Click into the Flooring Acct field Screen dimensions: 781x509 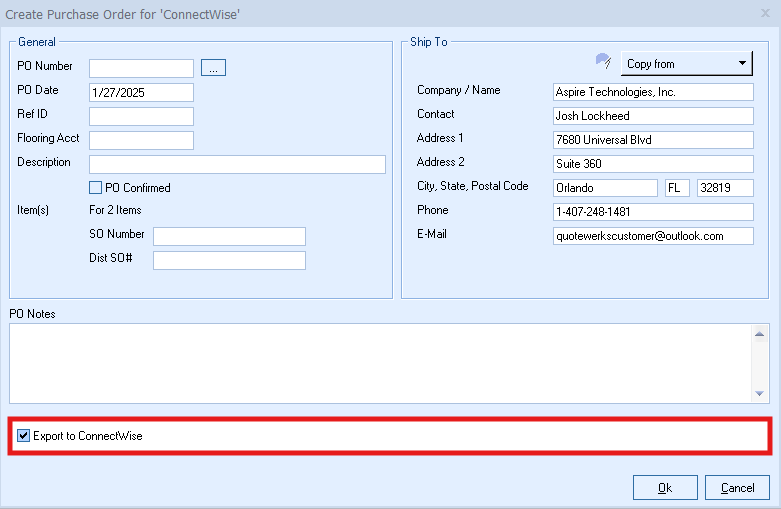pyautogui.click(x=141, y=140)
